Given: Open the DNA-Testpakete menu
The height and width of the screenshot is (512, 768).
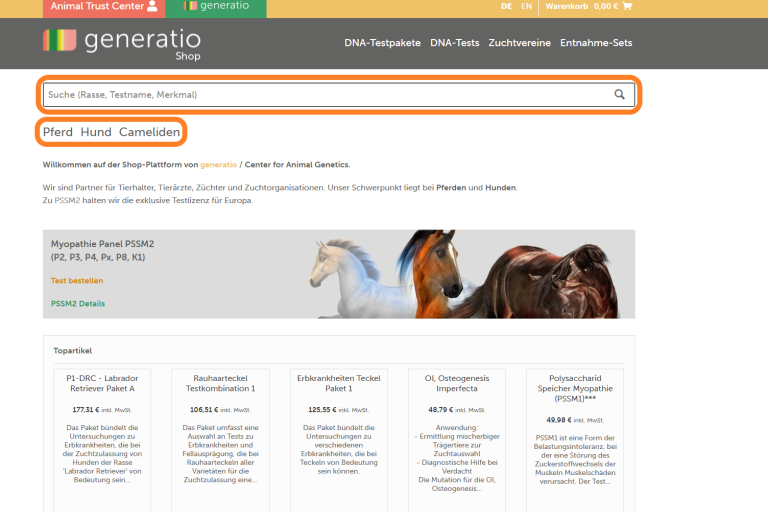Looking at the screenshot, I should tap(382, 43).
